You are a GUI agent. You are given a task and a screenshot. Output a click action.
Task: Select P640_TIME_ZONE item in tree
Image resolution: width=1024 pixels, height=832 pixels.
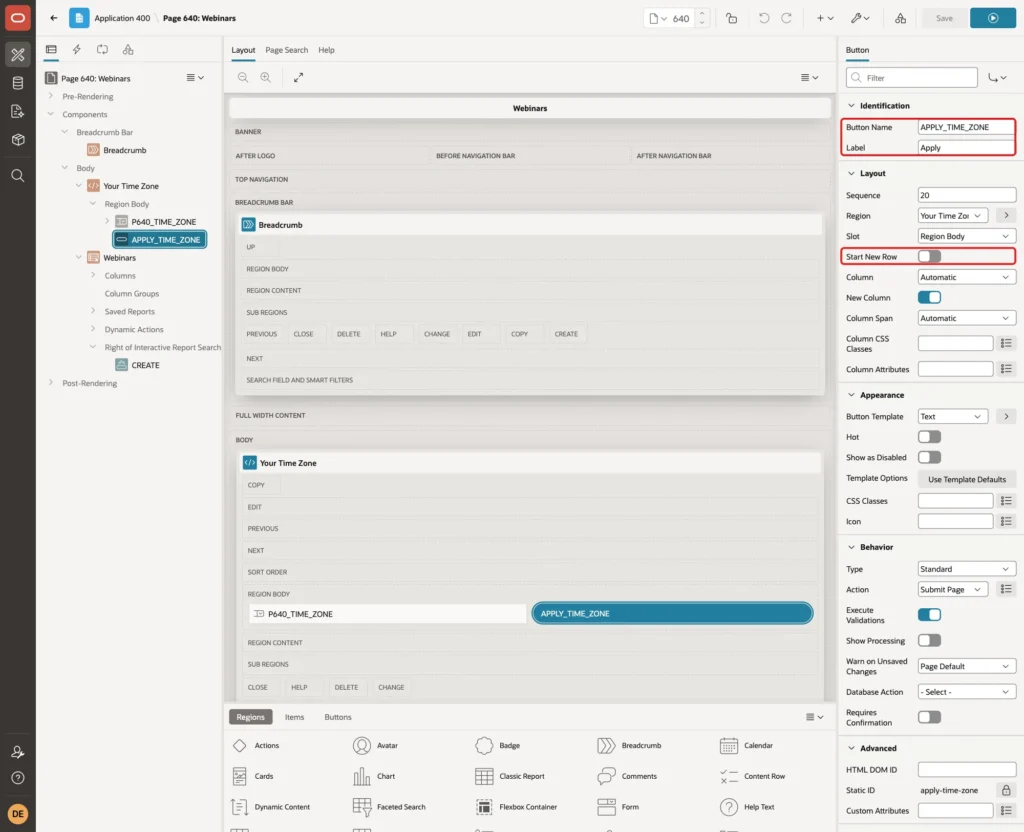[x=163, y=222]
